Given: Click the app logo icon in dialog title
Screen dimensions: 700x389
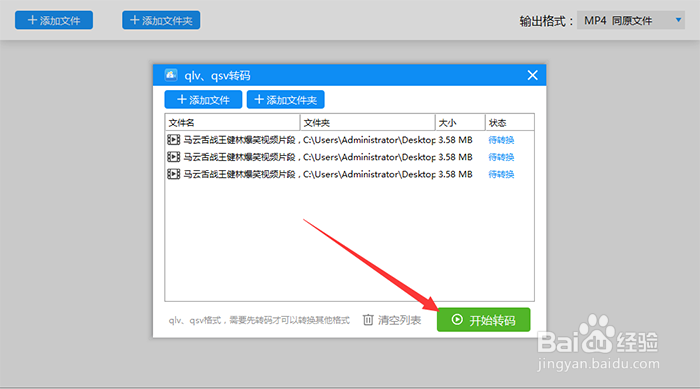Looking at the screenshot, I should pos(171,75).
